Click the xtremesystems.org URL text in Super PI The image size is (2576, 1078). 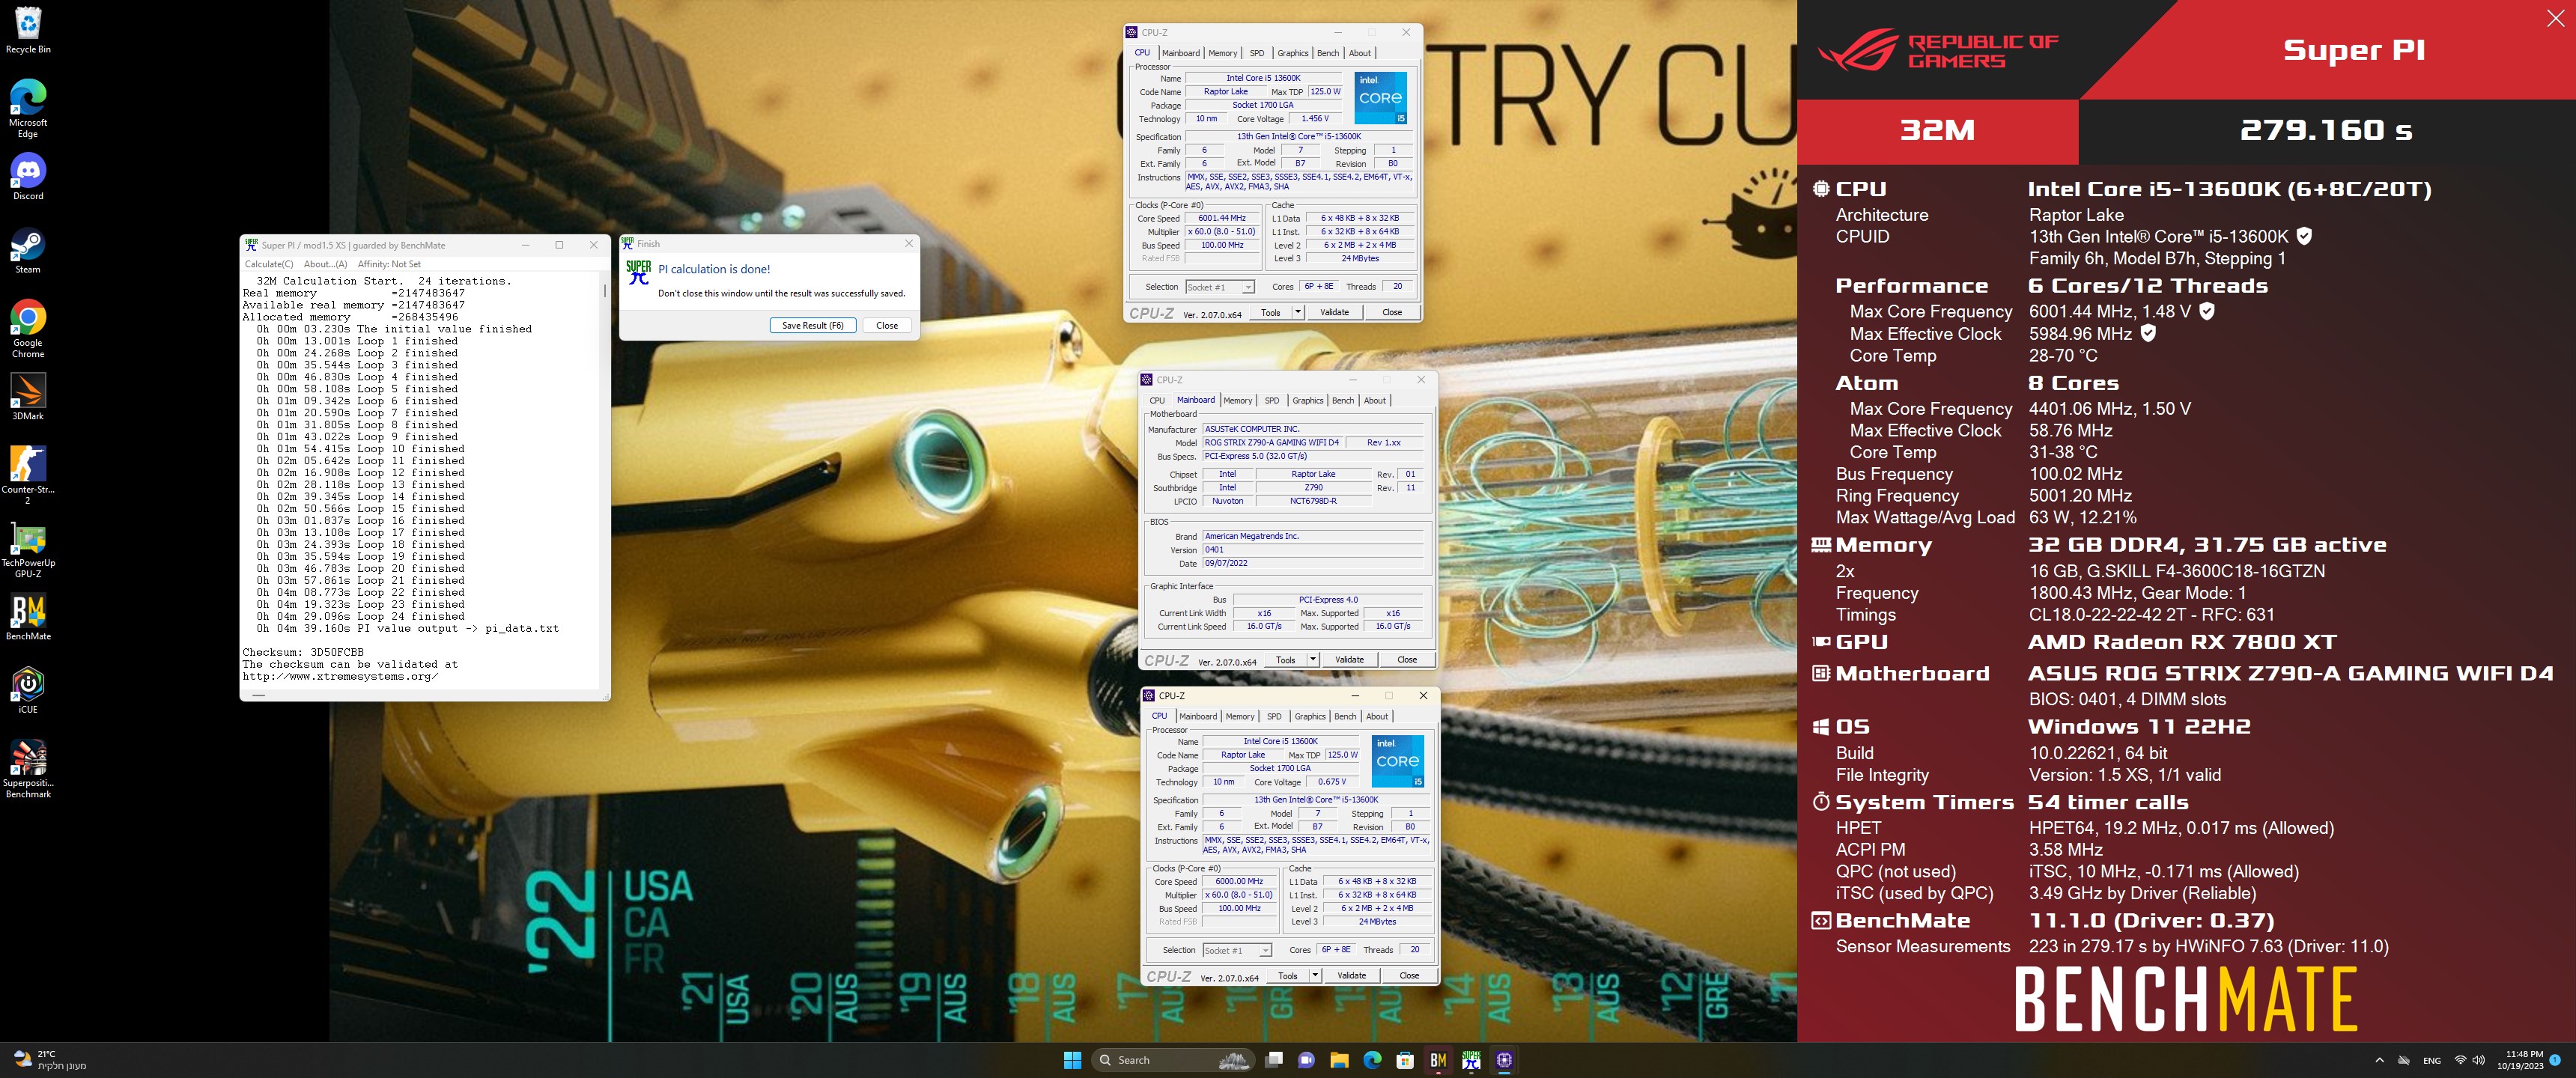pyautogui.click(x=340, y=677)
